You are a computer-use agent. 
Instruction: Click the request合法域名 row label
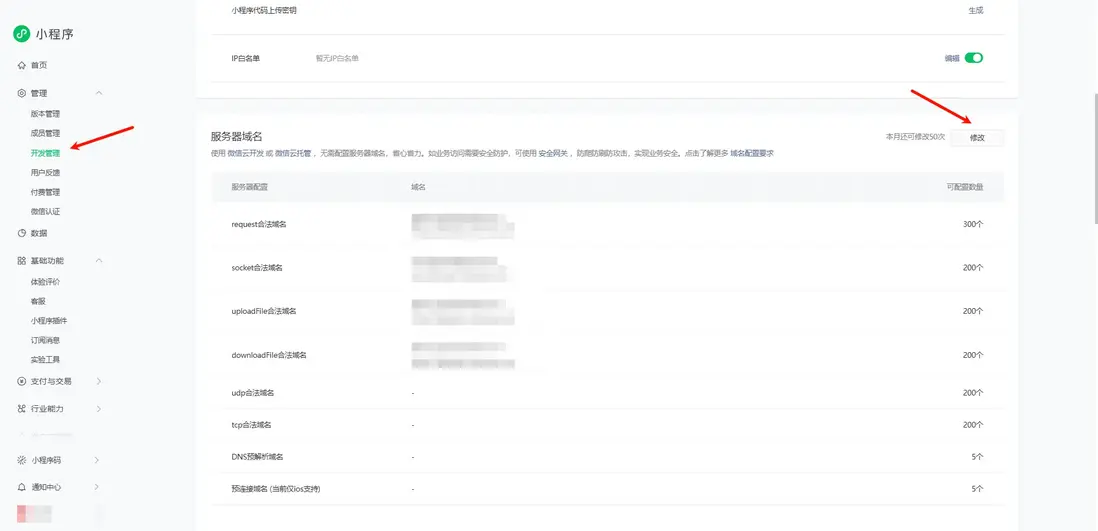pos(259,225)
